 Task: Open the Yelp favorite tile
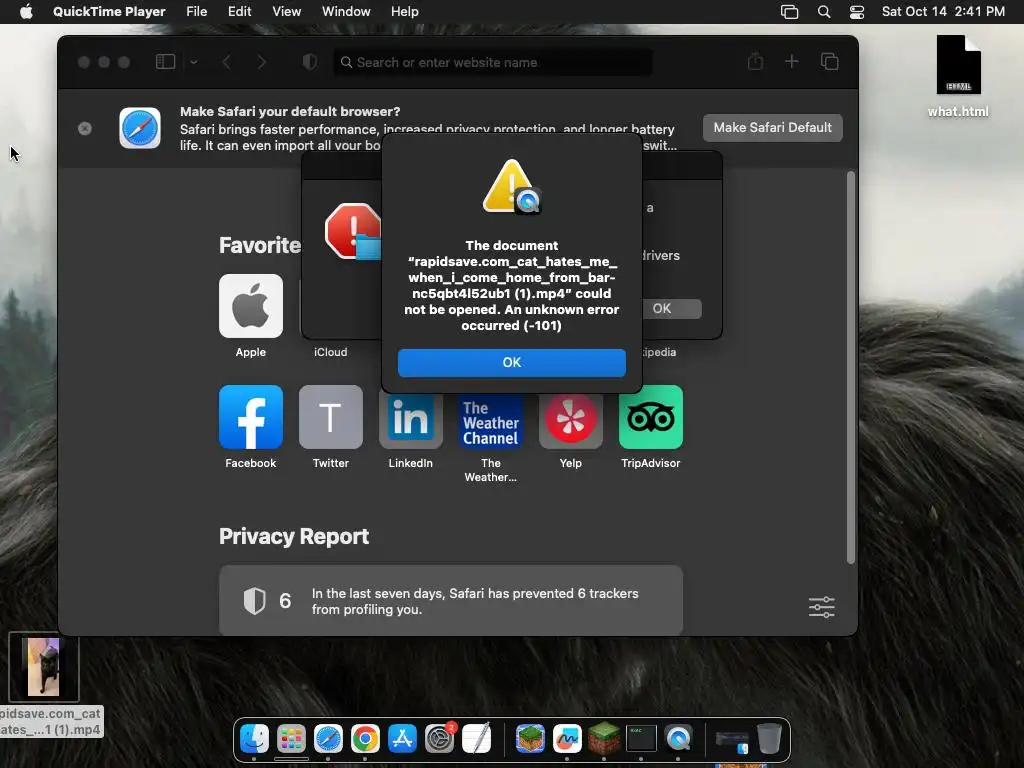571,419
